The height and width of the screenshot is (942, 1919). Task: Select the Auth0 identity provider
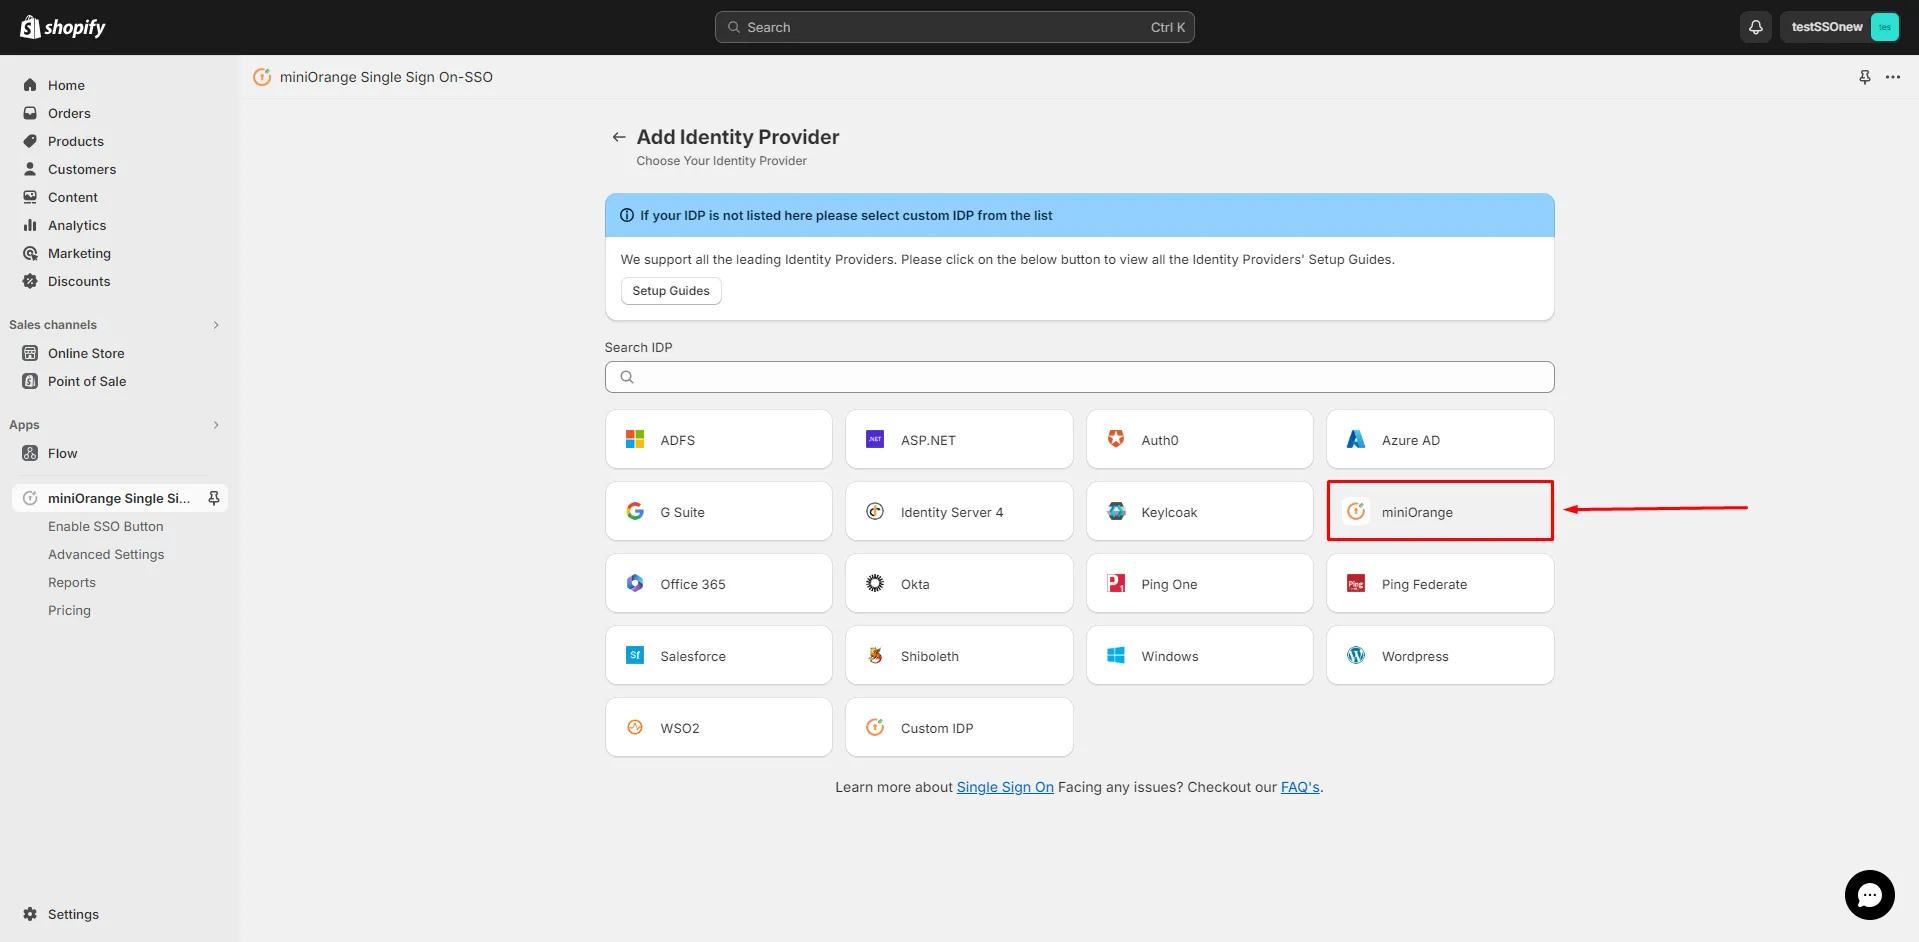coord(1200,439)
